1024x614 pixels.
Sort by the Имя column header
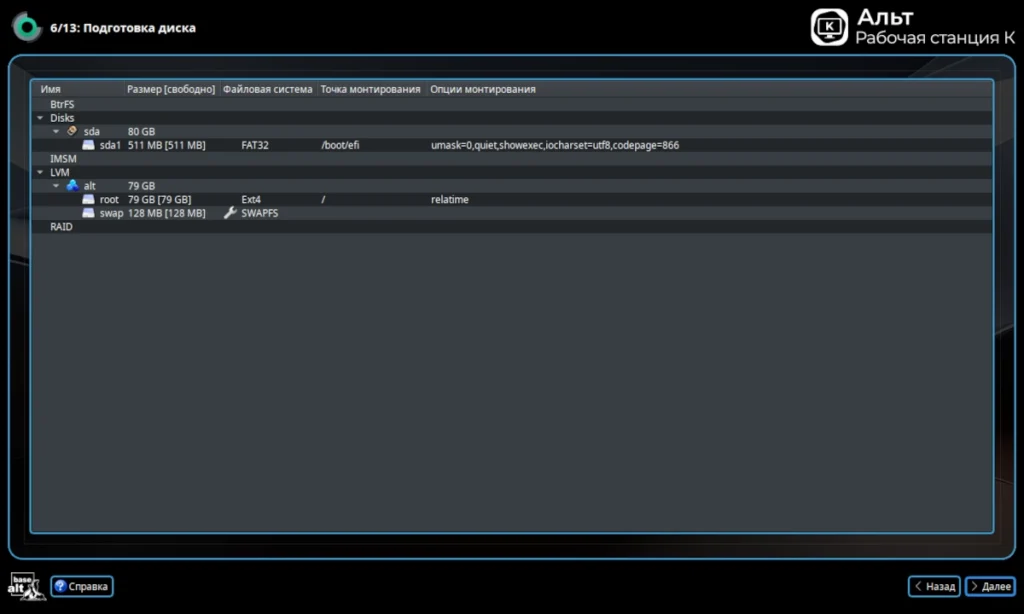pyautogui.click(x=78, y=89)
